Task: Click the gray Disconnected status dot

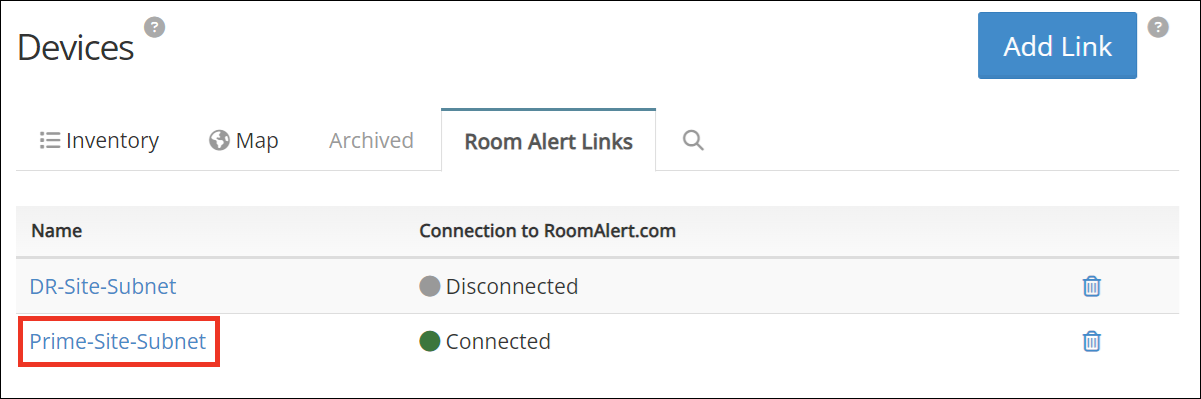Action: (x=430, y=287)
